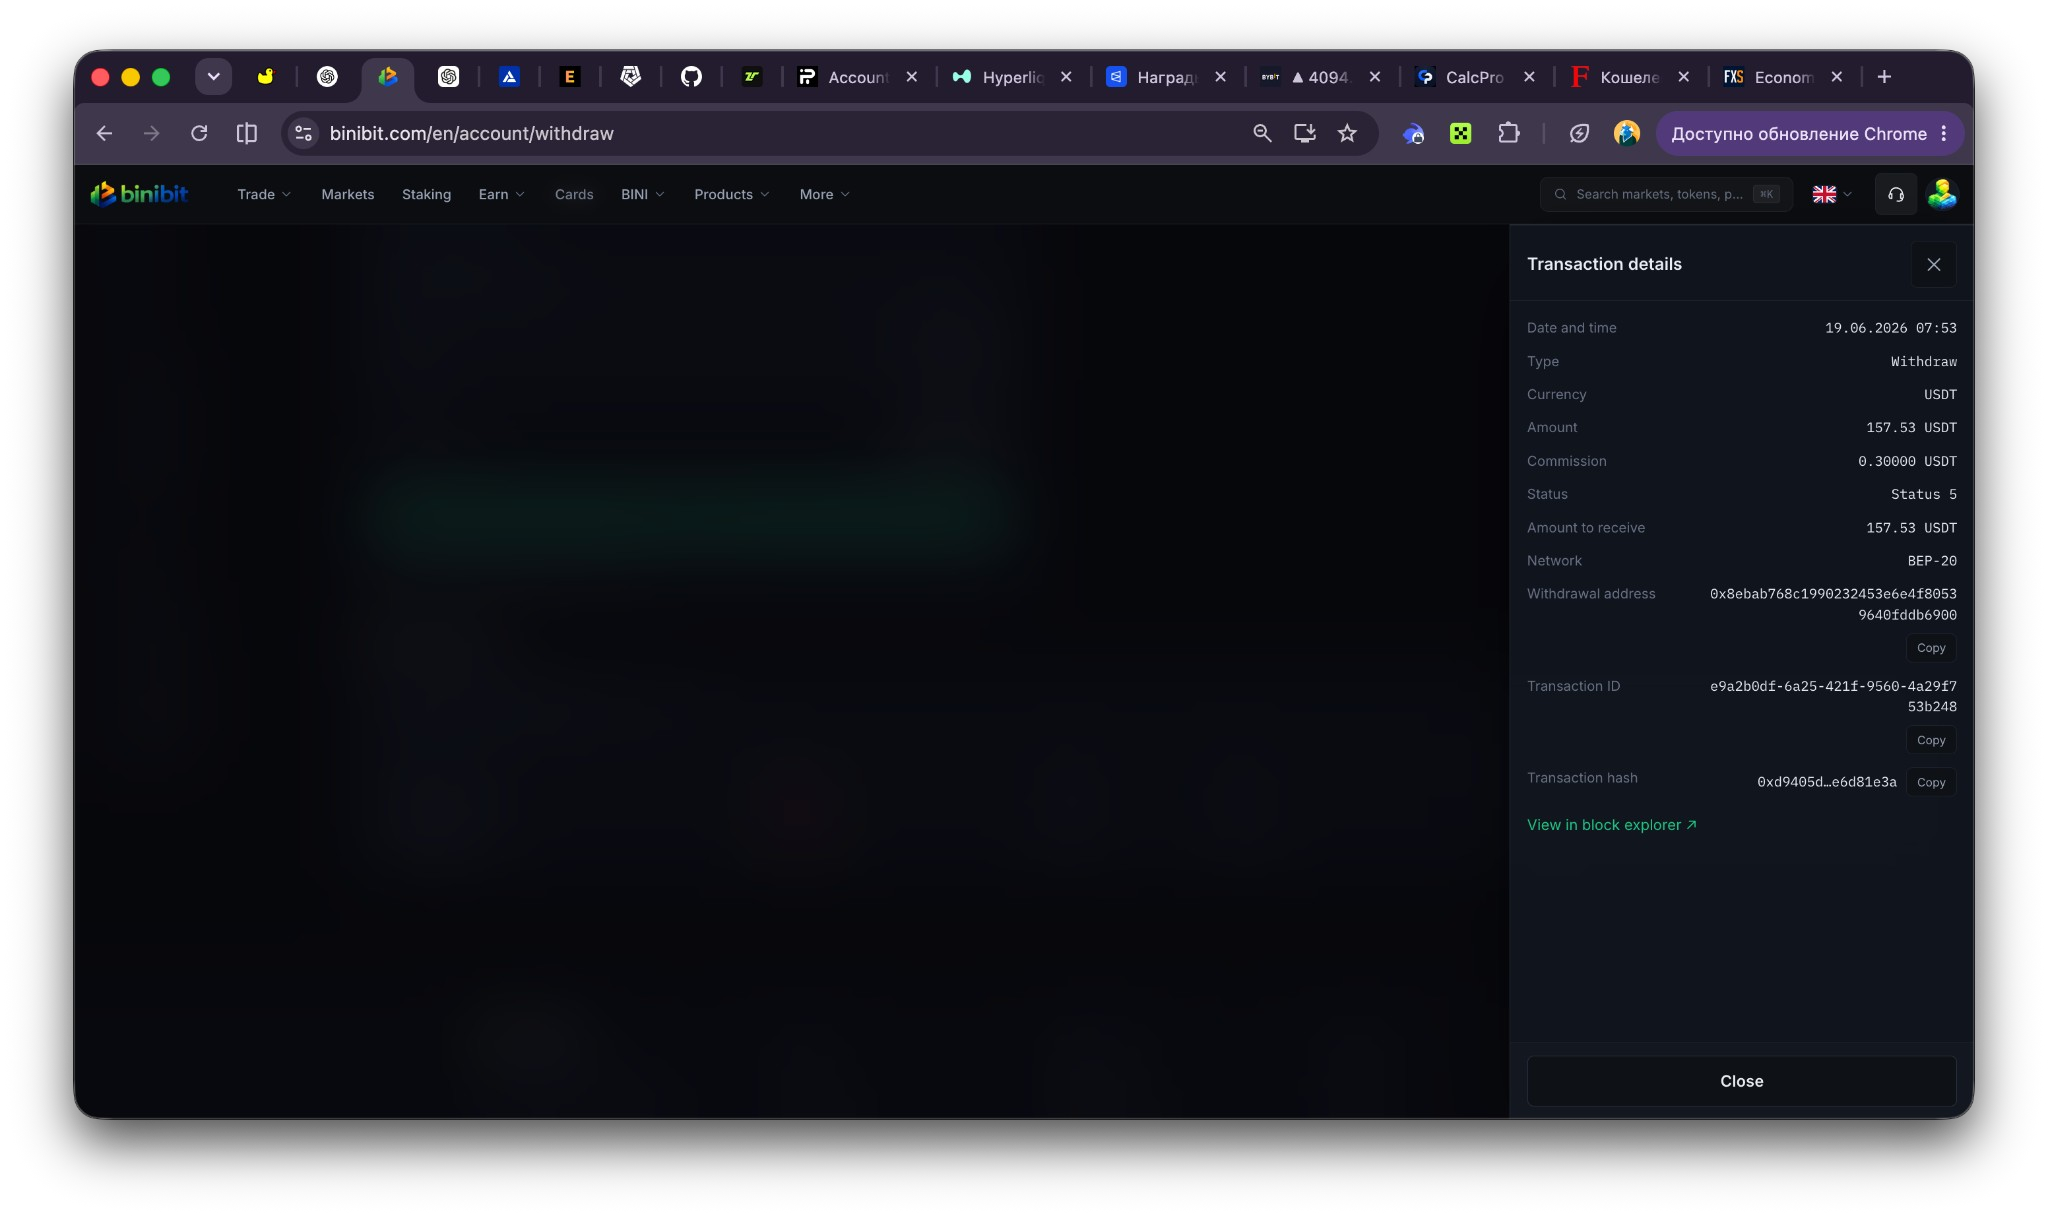The image size is (2048, 1216).
Task: Expand the Trade dropdown menu
Action: pyautogui.click(x=264, y=194)
